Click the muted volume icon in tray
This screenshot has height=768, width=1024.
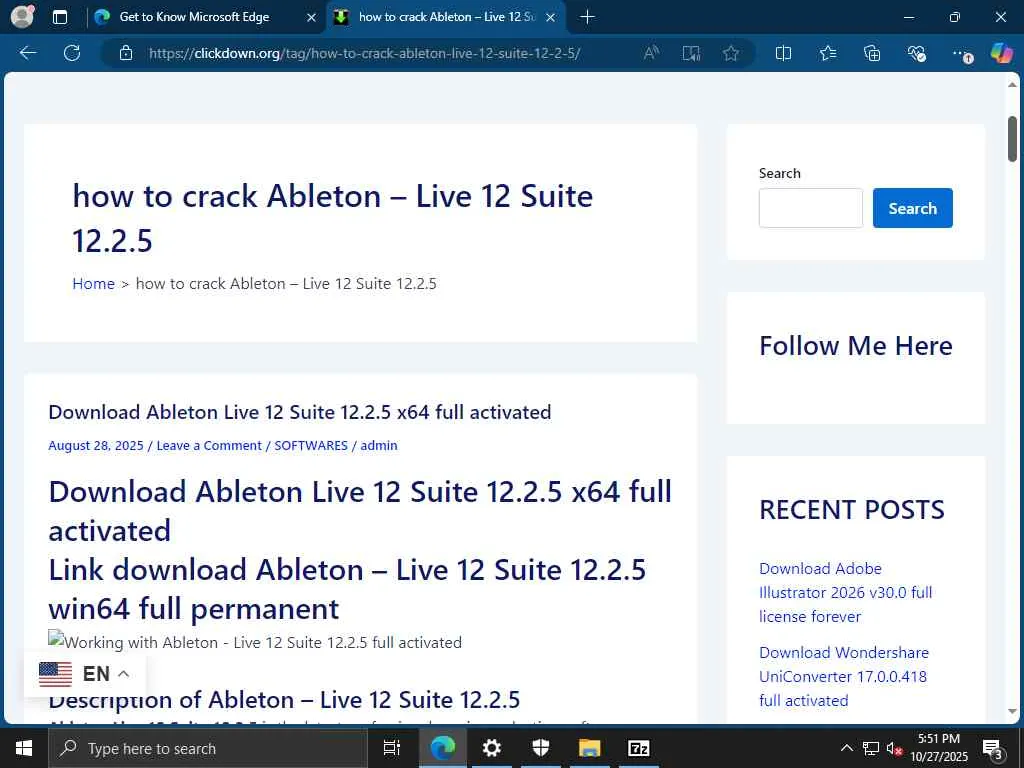click(894, 748)
